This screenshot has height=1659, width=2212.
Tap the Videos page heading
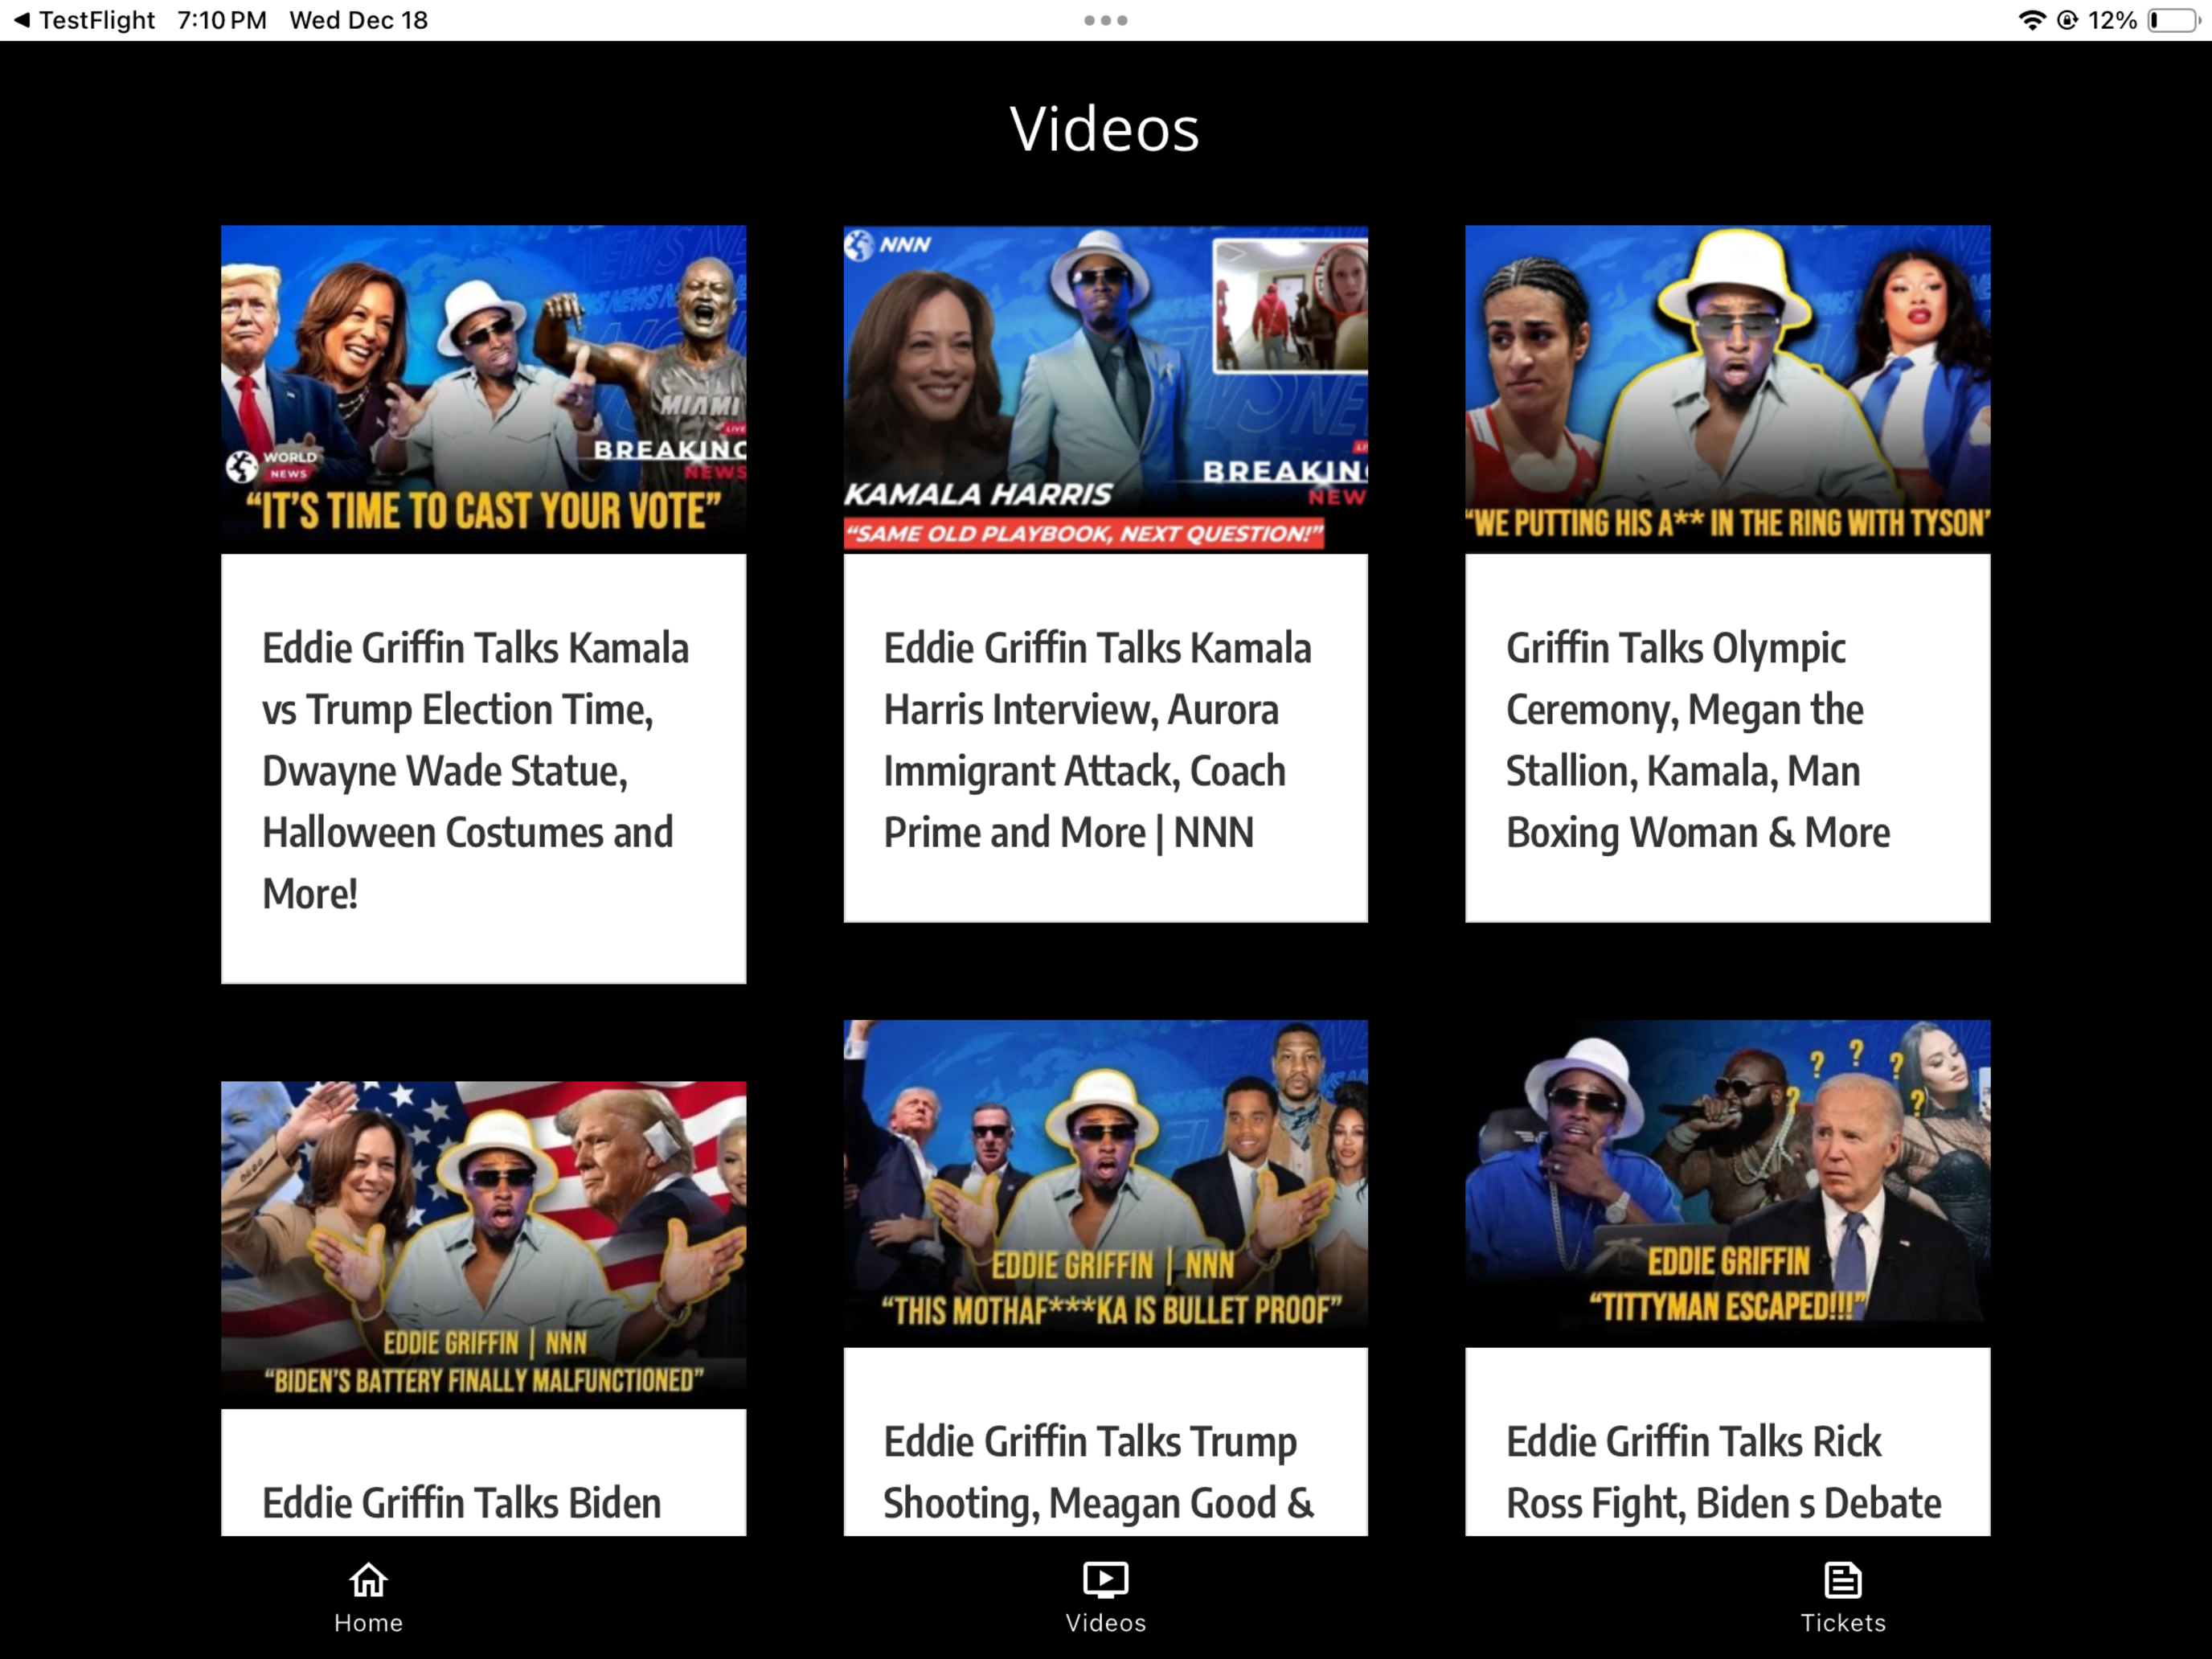pos(1105,129)
